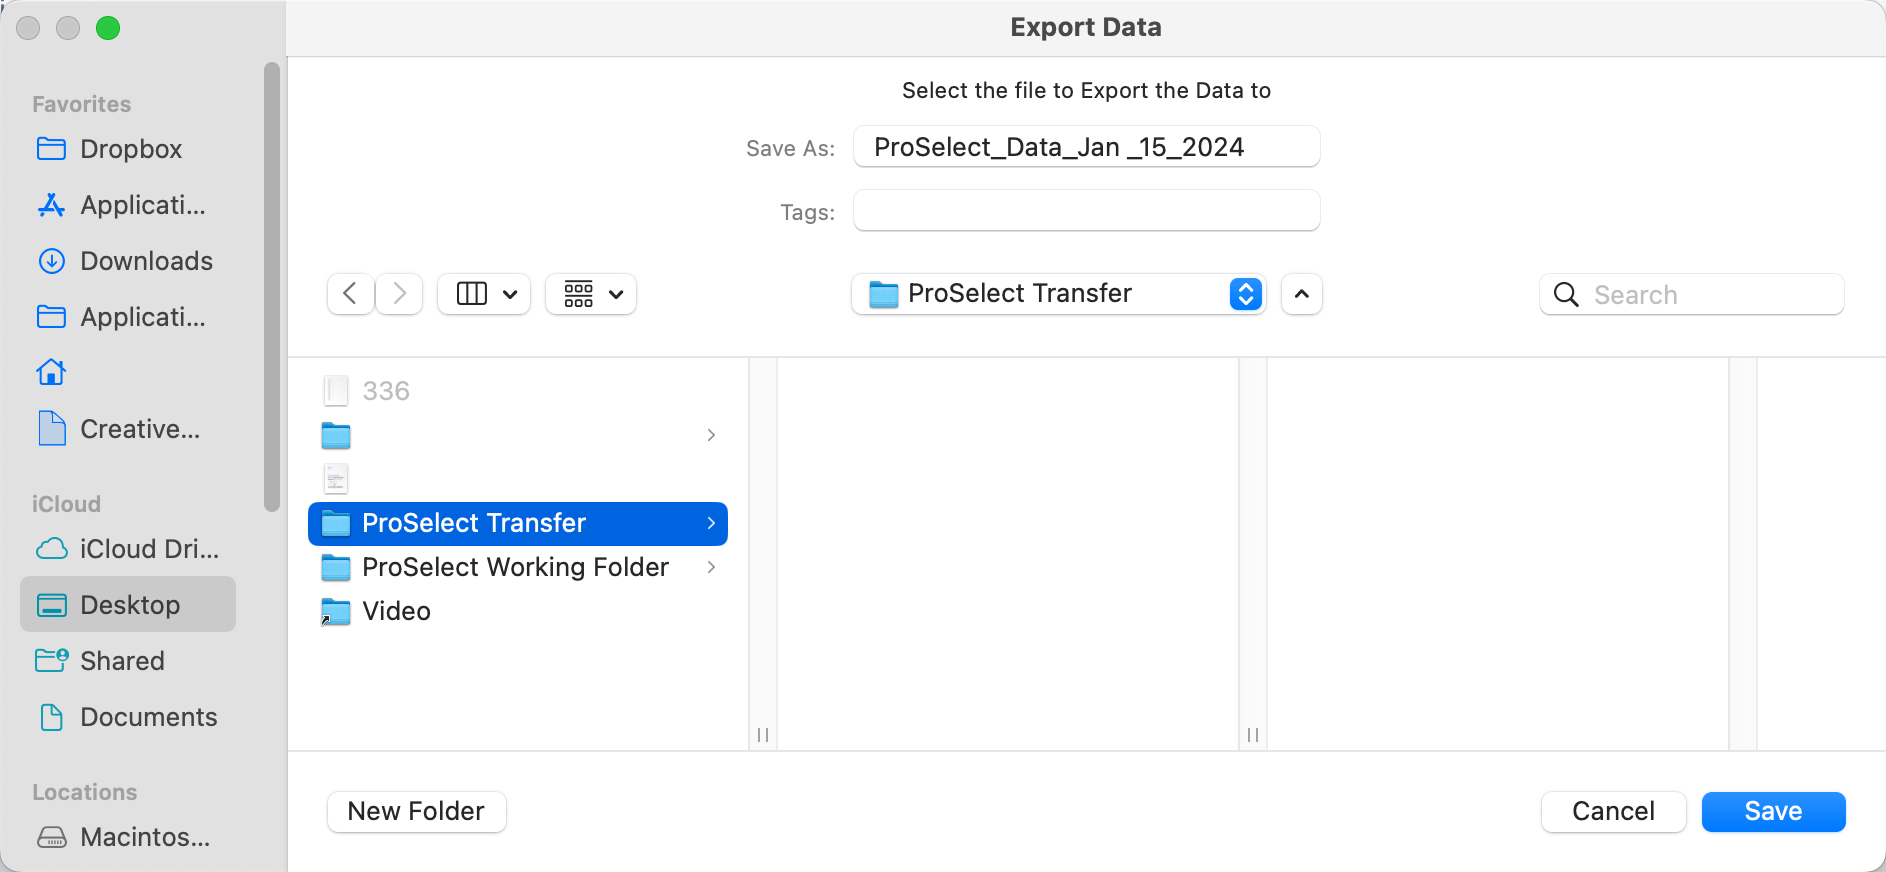Click the Cancel button
Screen dimensions: 1886x872
tap(1612, 811)
